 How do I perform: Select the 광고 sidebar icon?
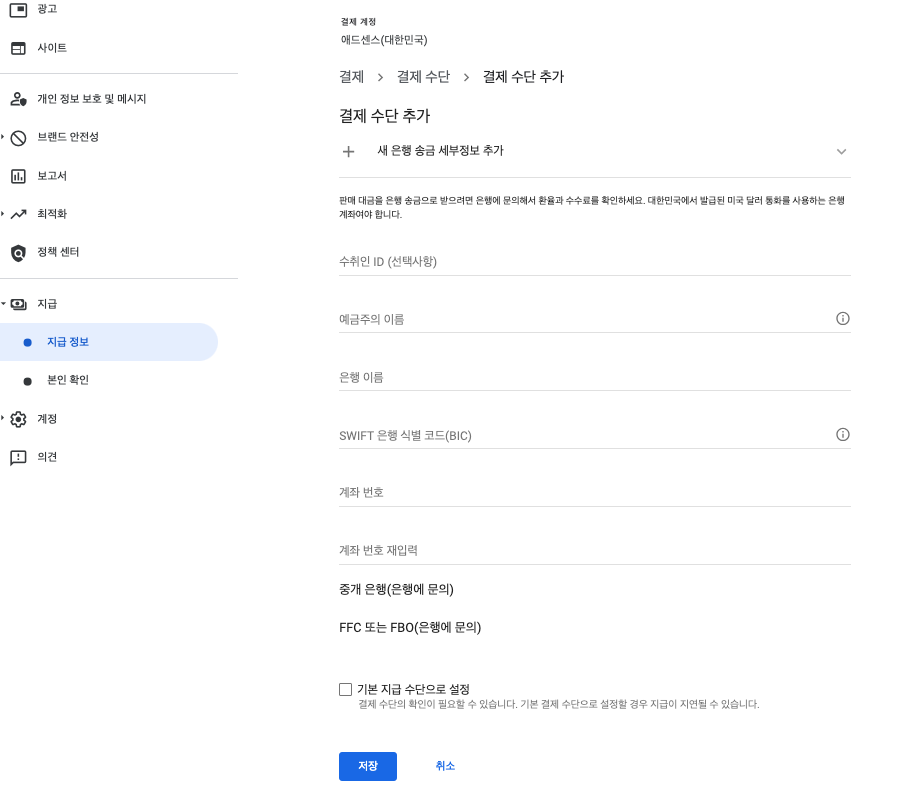(x=18, y=9)
